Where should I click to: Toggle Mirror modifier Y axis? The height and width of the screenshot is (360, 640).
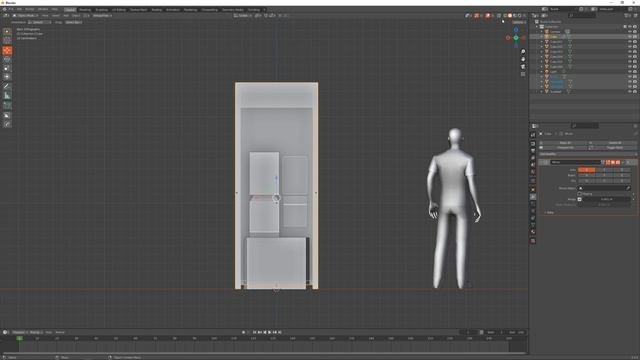[x=604, y=170]
